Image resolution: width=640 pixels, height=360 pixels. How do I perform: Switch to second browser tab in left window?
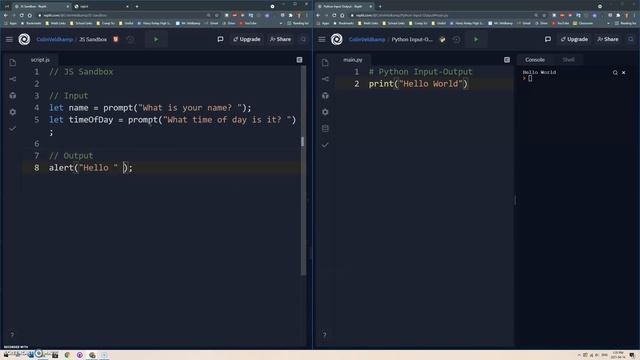click(101, 6)
